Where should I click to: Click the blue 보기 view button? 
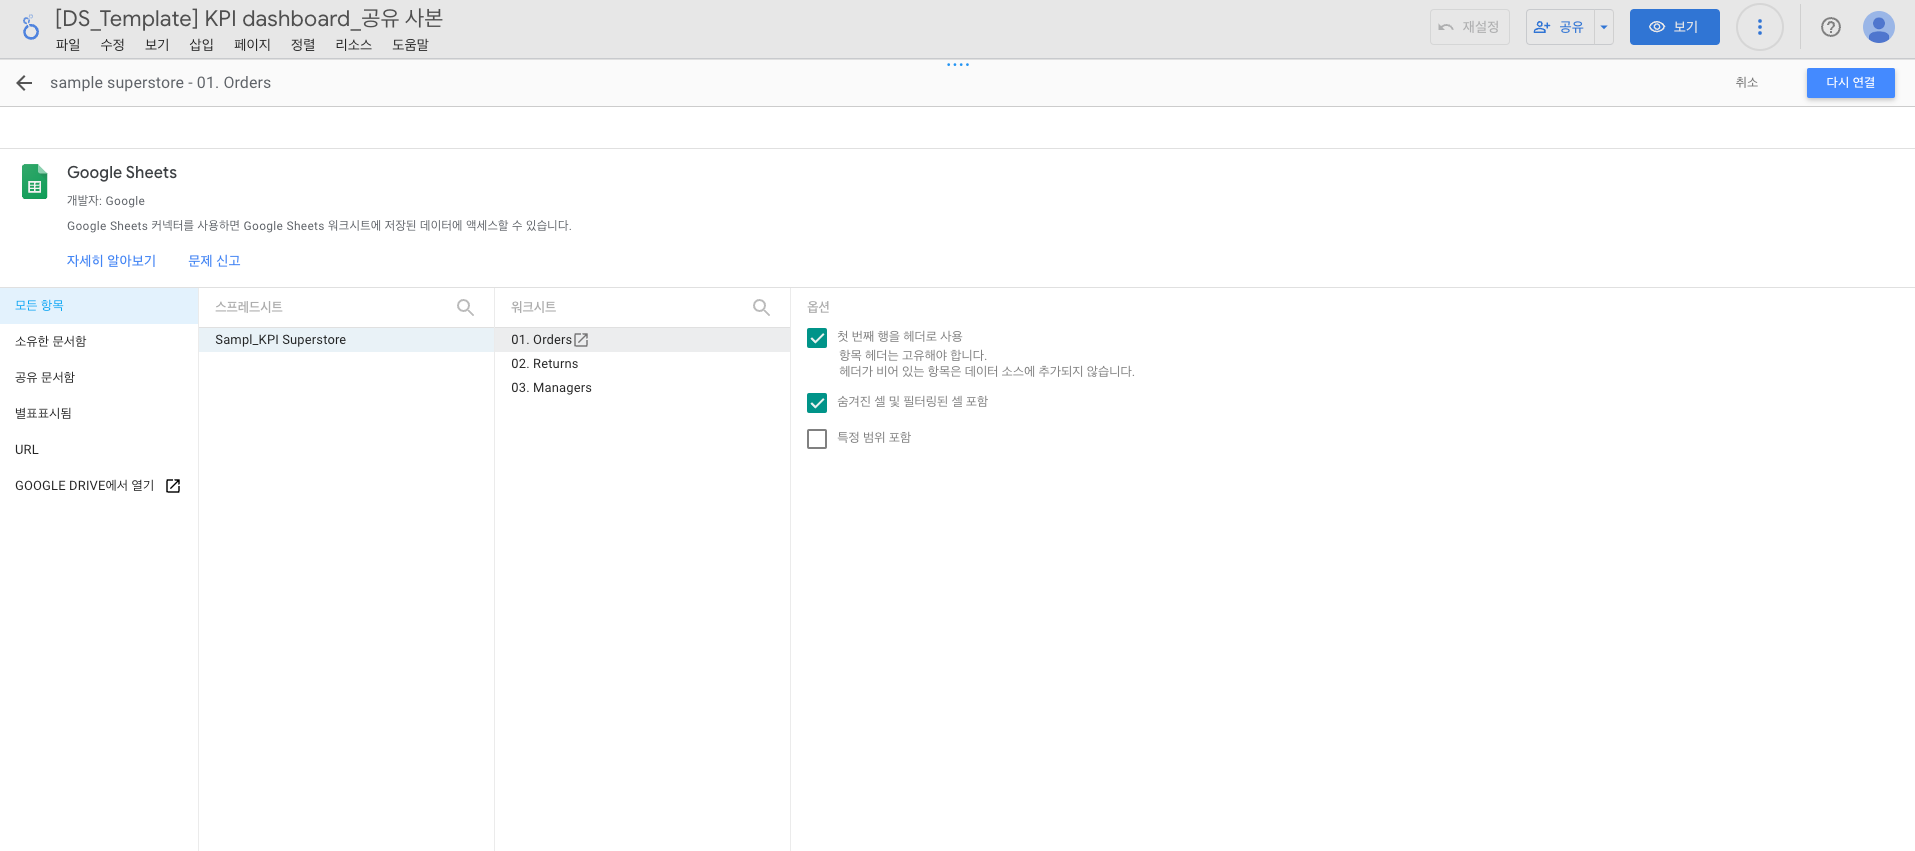tap(1674, 27)
